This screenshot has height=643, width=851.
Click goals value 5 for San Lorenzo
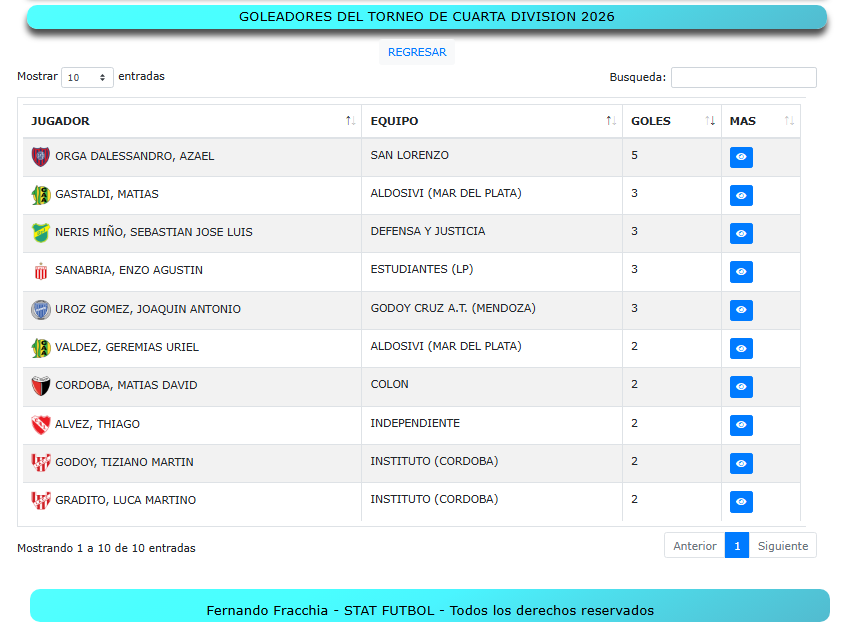click(634, 155)
